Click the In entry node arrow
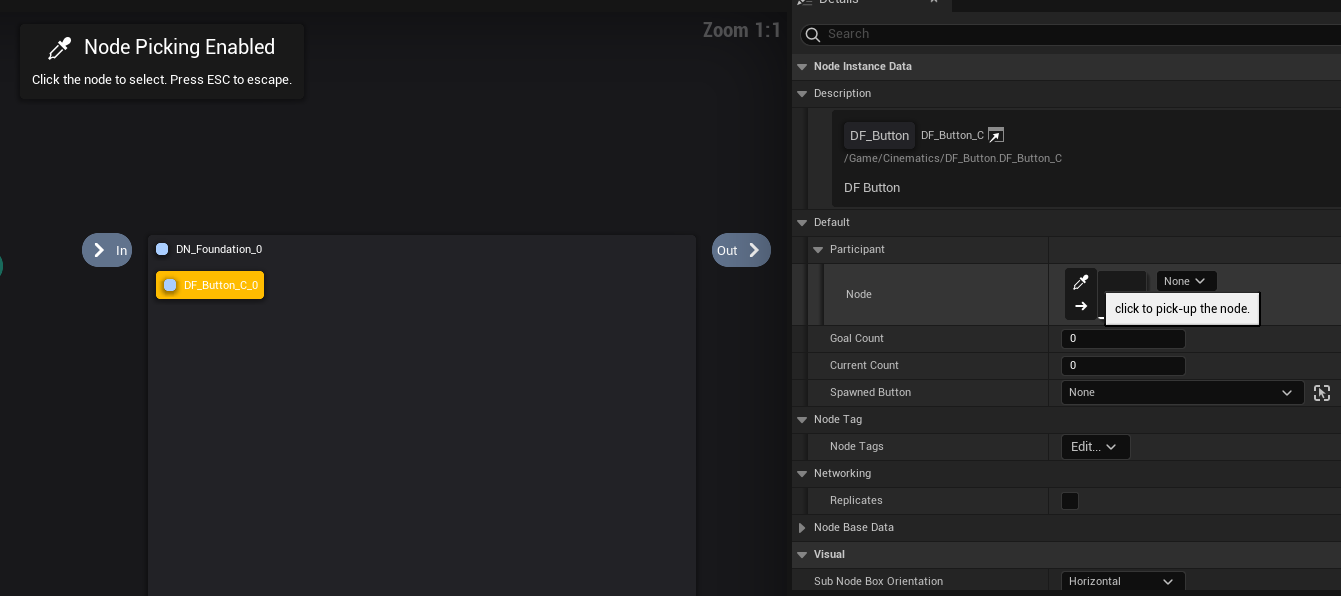This screenshot has width=1341, height=596. [x=99, y=250]
